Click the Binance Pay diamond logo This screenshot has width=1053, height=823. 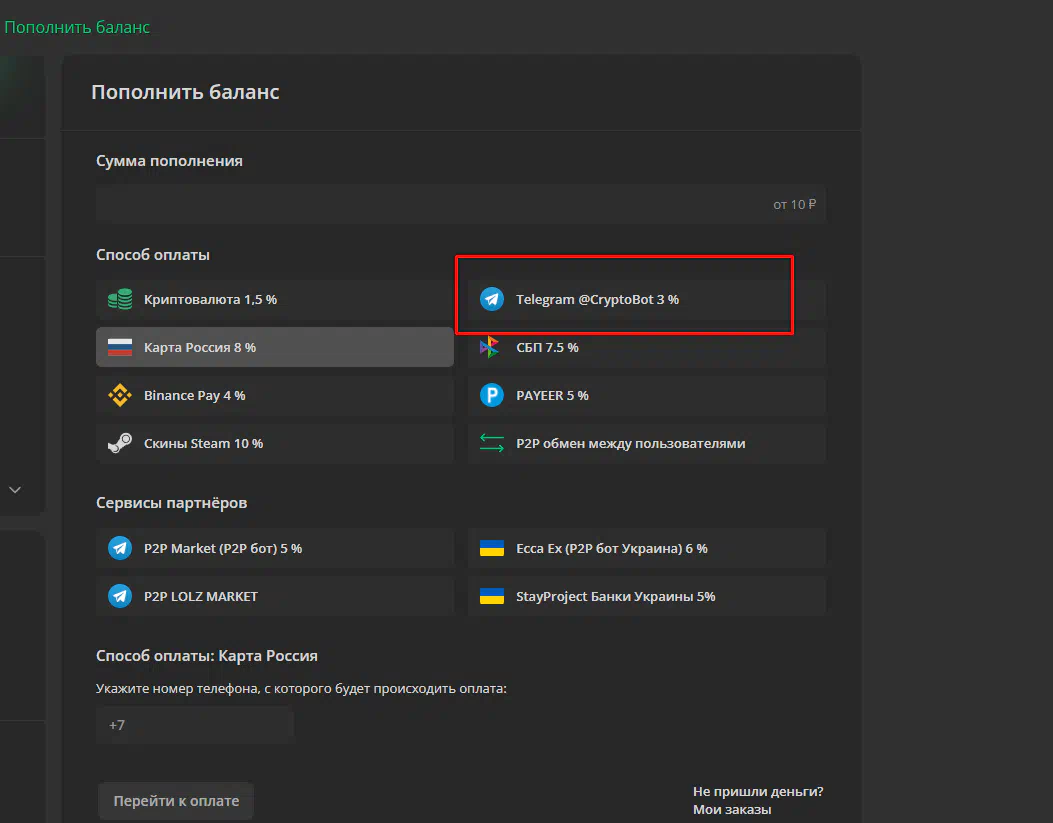[x=120, y=395]
